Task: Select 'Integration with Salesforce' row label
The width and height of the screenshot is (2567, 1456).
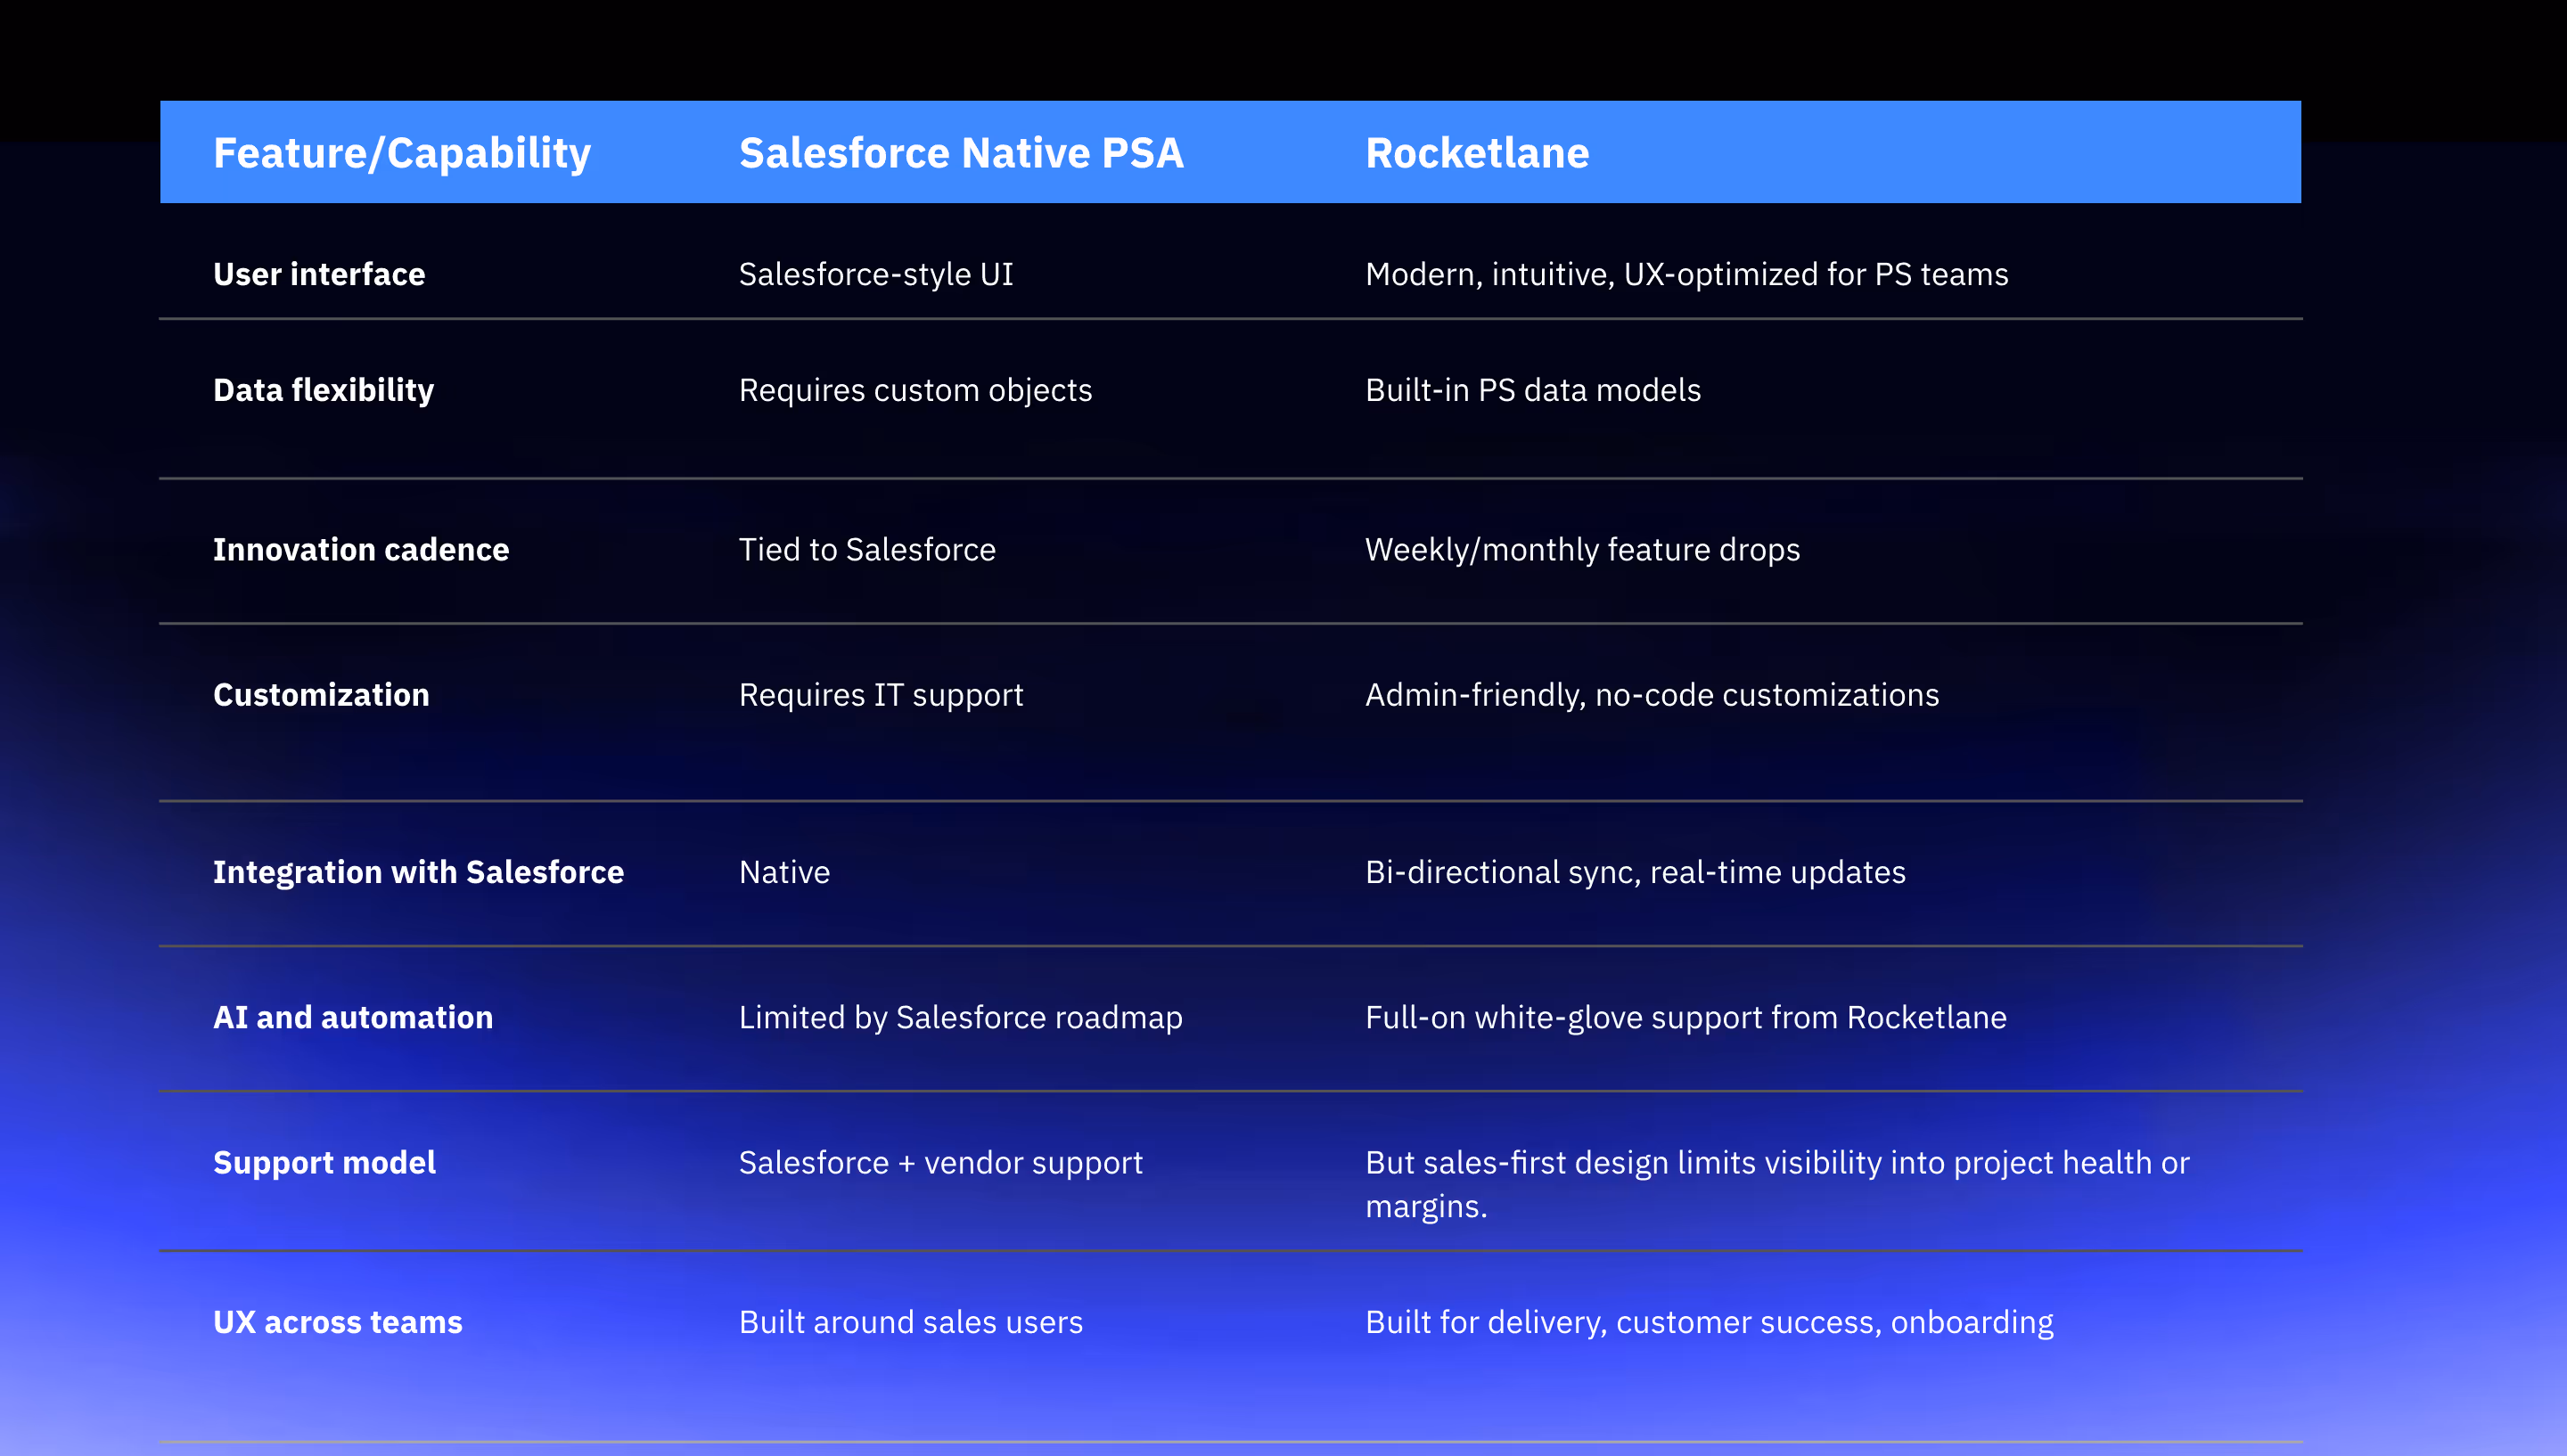Action: [418, 872]
